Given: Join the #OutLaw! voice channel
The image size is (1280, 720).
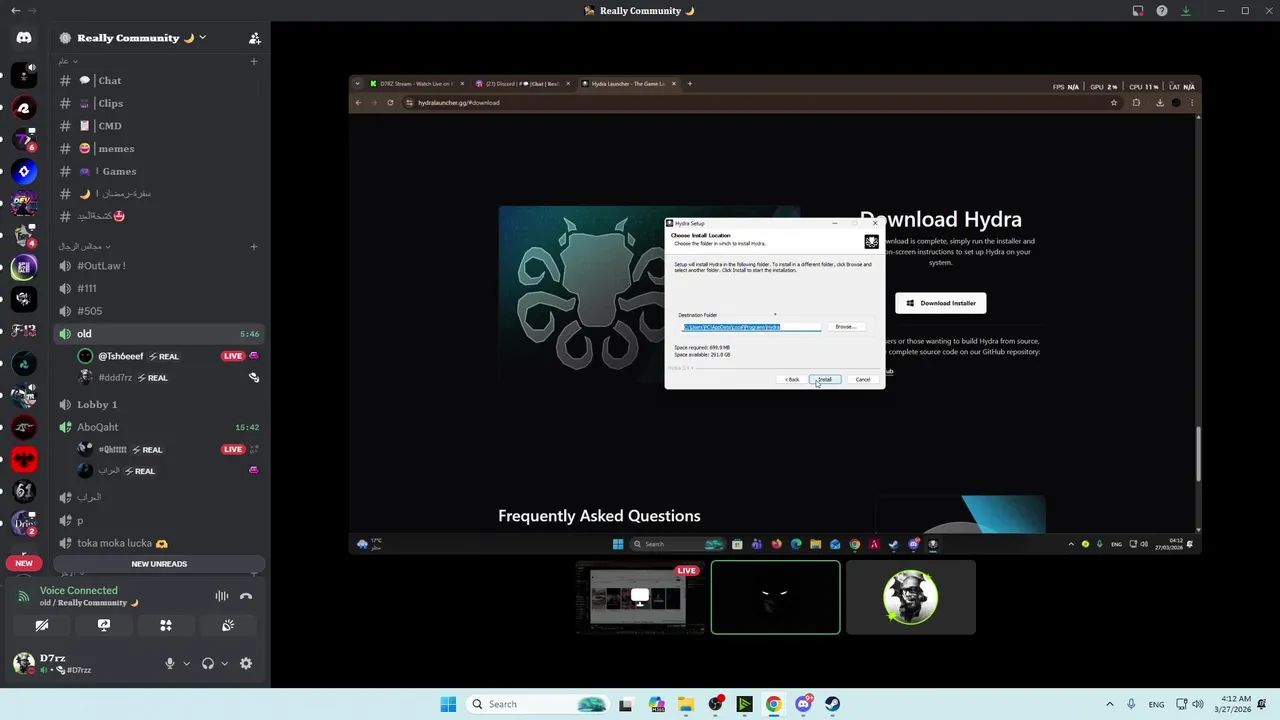Looking at the screenshot, I should [160, 266].
